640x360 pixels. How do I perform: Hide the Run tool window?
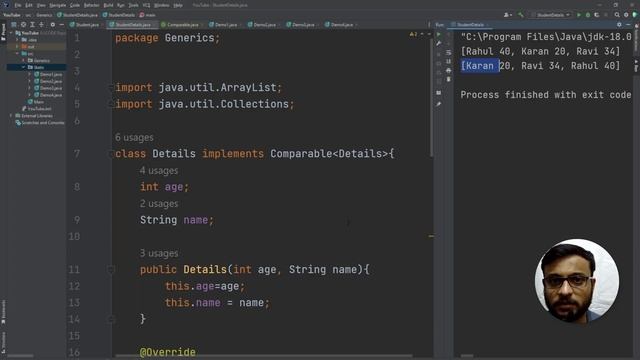(x=628, y=24)
